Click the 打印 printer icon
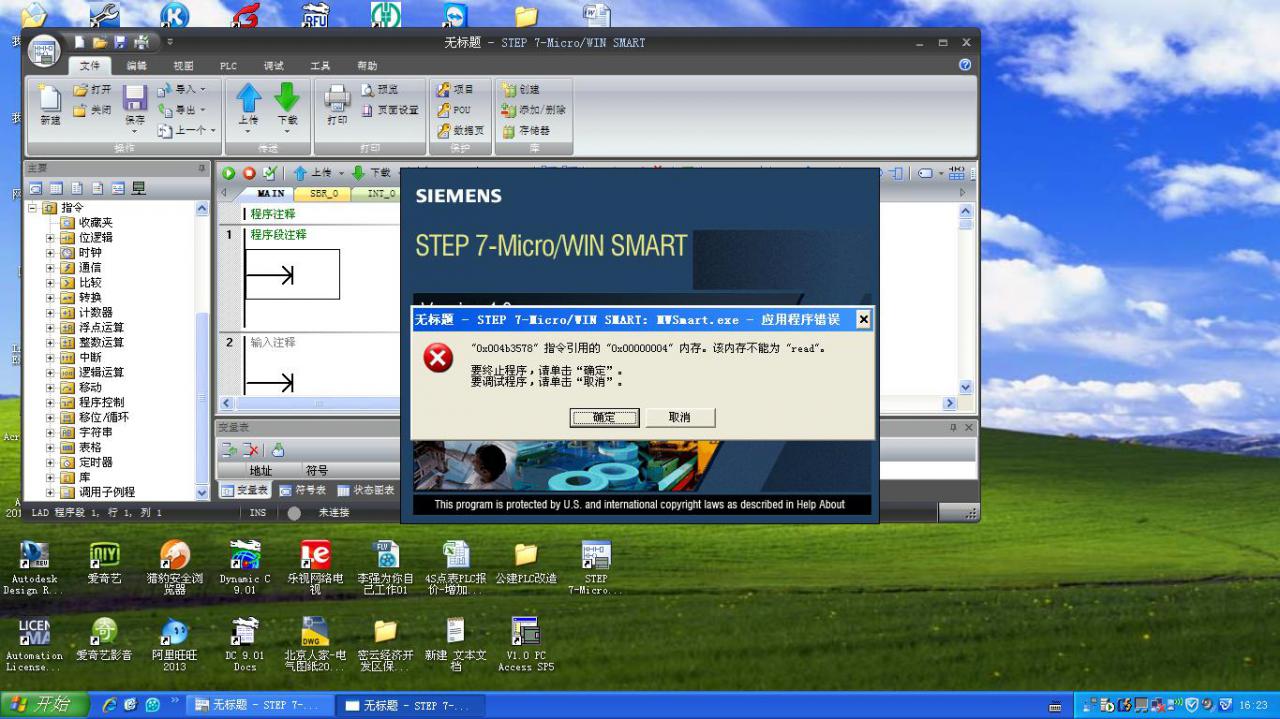Image resolution: width=1280 pixels, height=719 pixels. (x=337, y=98)
